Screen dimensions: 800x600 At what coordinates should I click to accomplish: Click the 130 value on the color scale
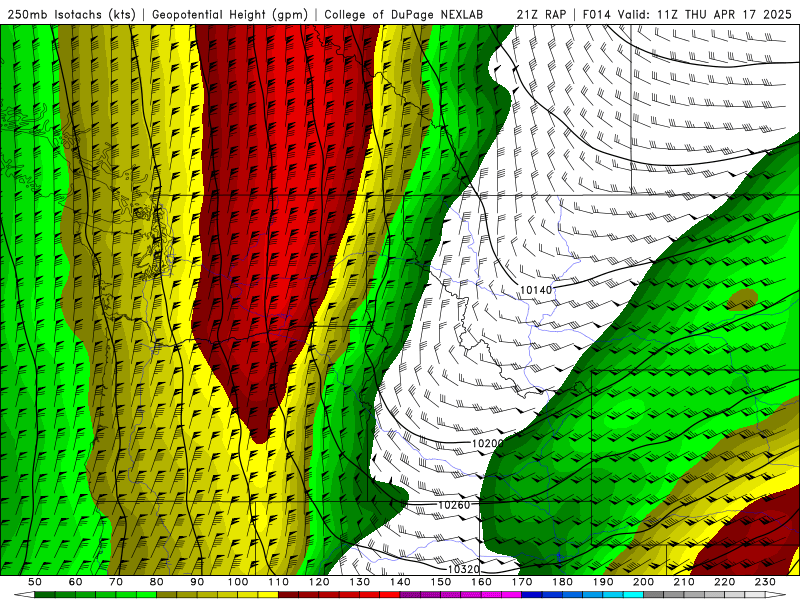pyautogui.click(x=360, y=582)
